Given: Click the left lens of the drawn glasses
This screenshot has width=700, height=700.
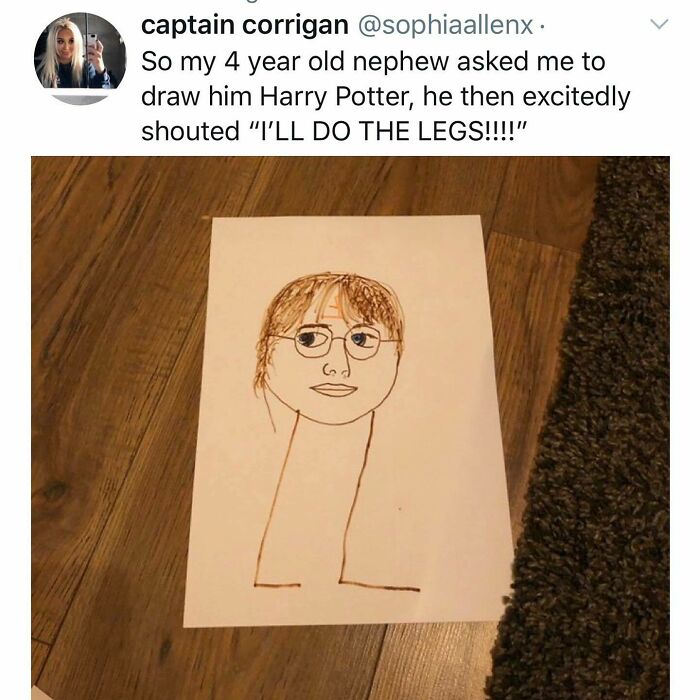Looking at the screenshot, I should [x=312, y=342].
